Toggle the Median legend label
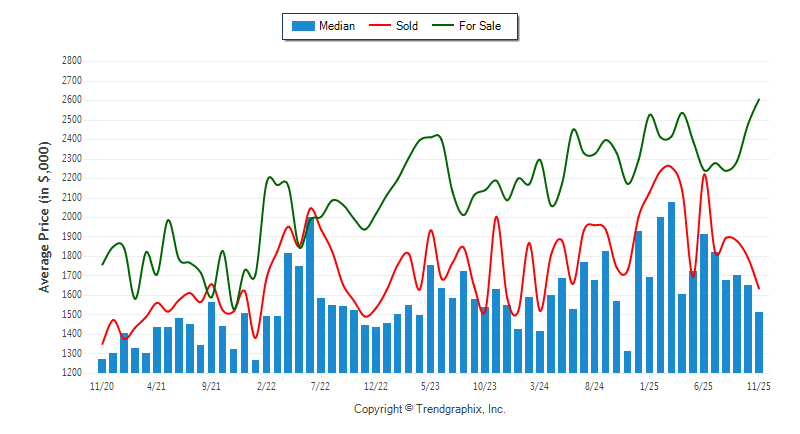The image size is (800, 434). coord(337,26)
